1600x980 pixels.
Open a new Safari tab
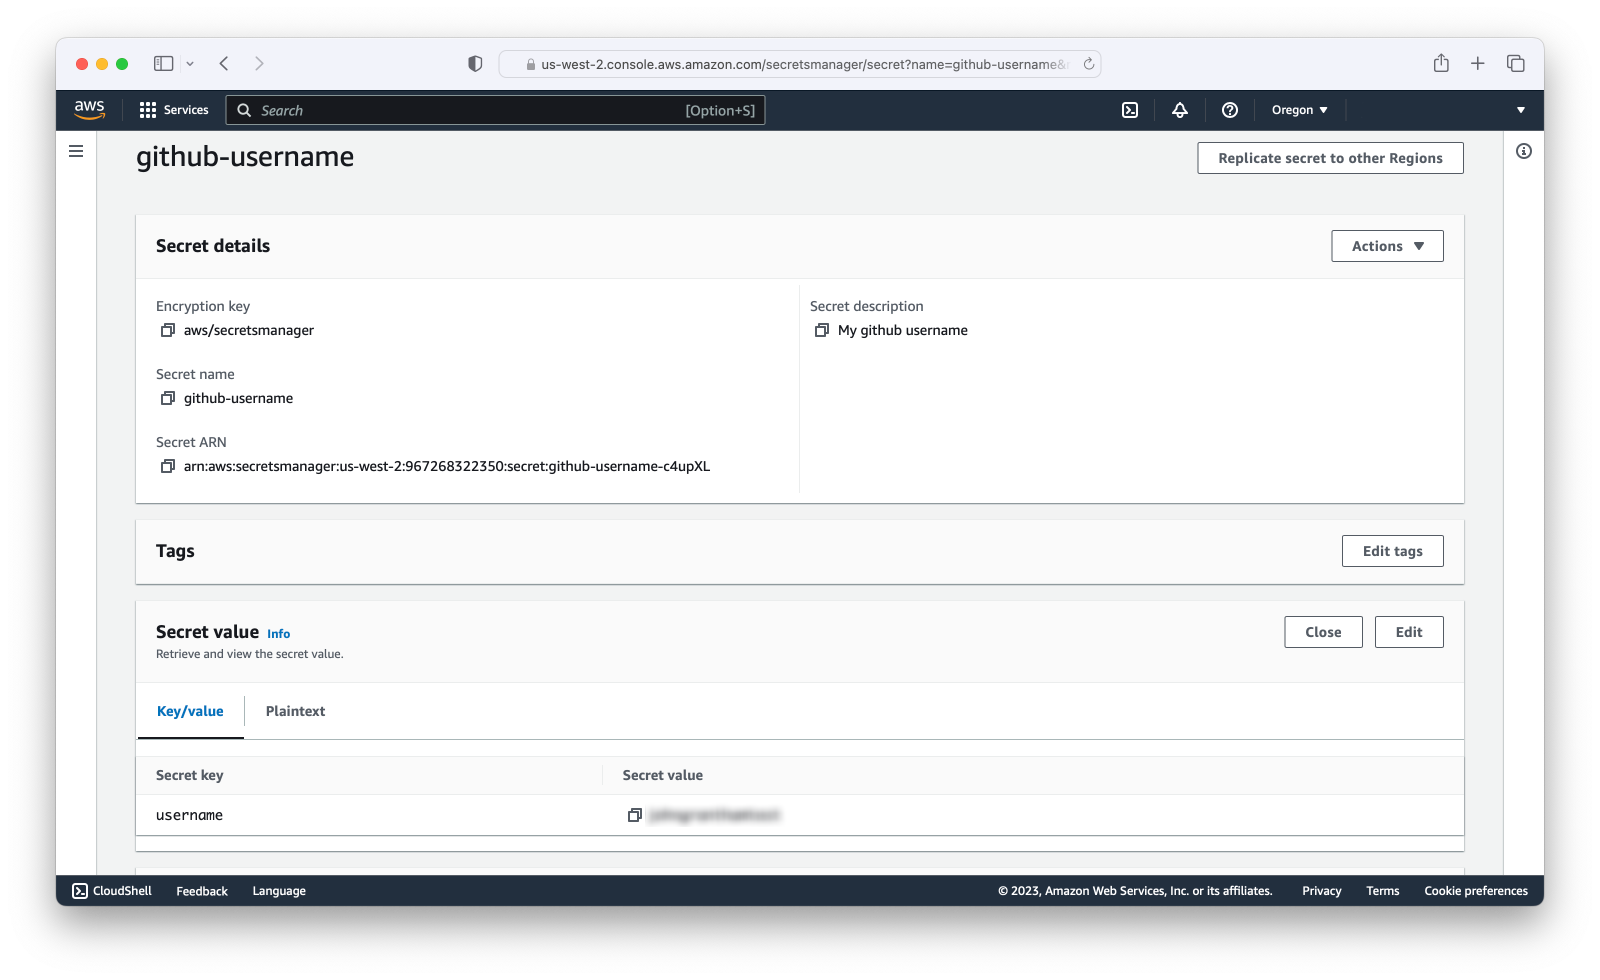click(x=1477, y=63)
